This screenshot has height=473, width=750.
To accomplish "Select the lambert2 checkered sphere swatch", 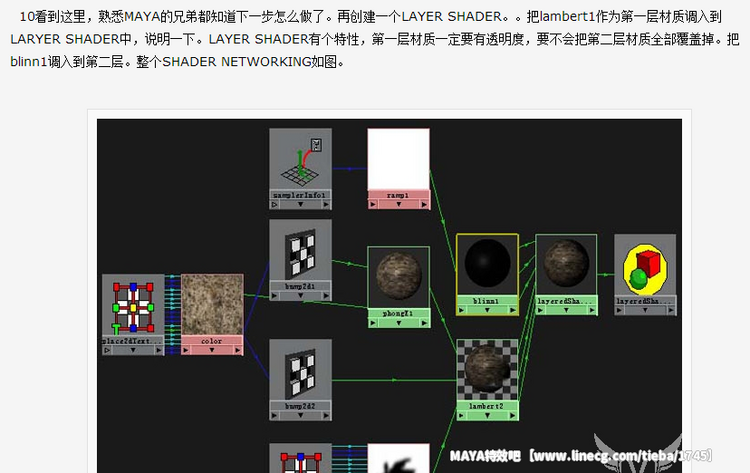I will [487, 370].
